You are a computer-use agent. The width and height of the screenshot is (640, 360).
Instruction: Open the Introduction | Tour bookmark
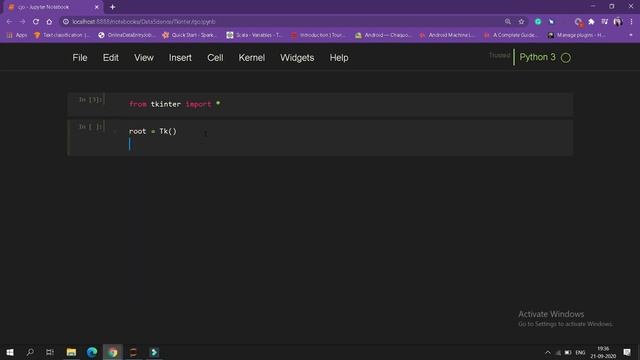click(x=319, y=35)
